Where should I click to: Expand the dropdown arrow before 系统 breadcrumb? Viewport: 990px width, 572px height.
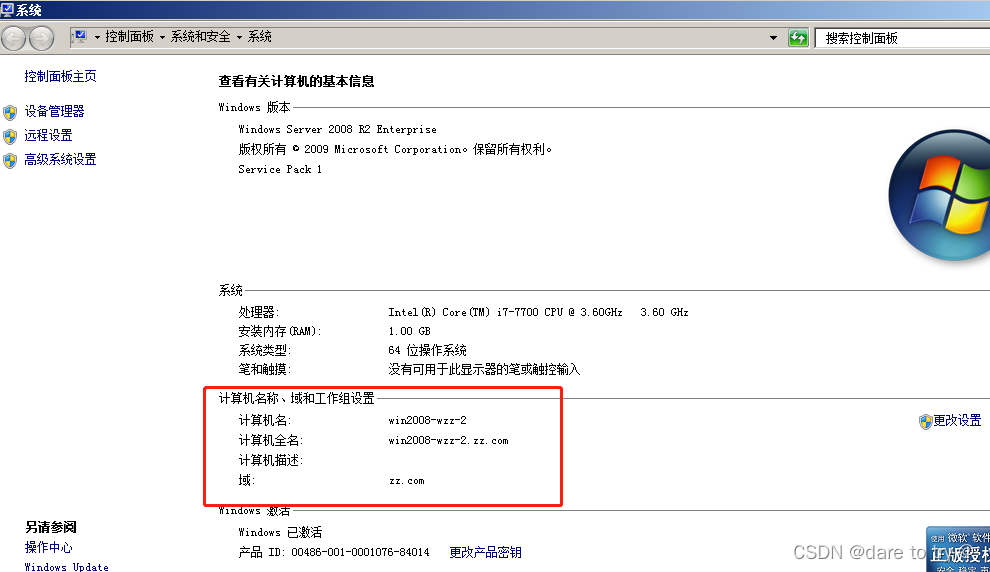pos(239,37)
